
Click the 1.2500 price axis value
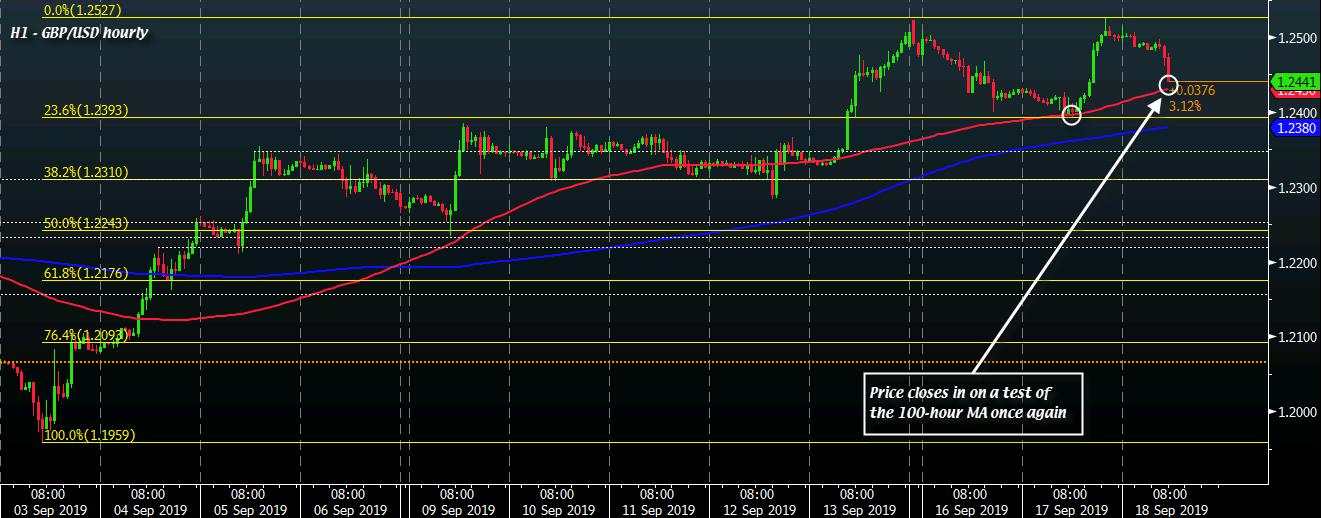1296,38
